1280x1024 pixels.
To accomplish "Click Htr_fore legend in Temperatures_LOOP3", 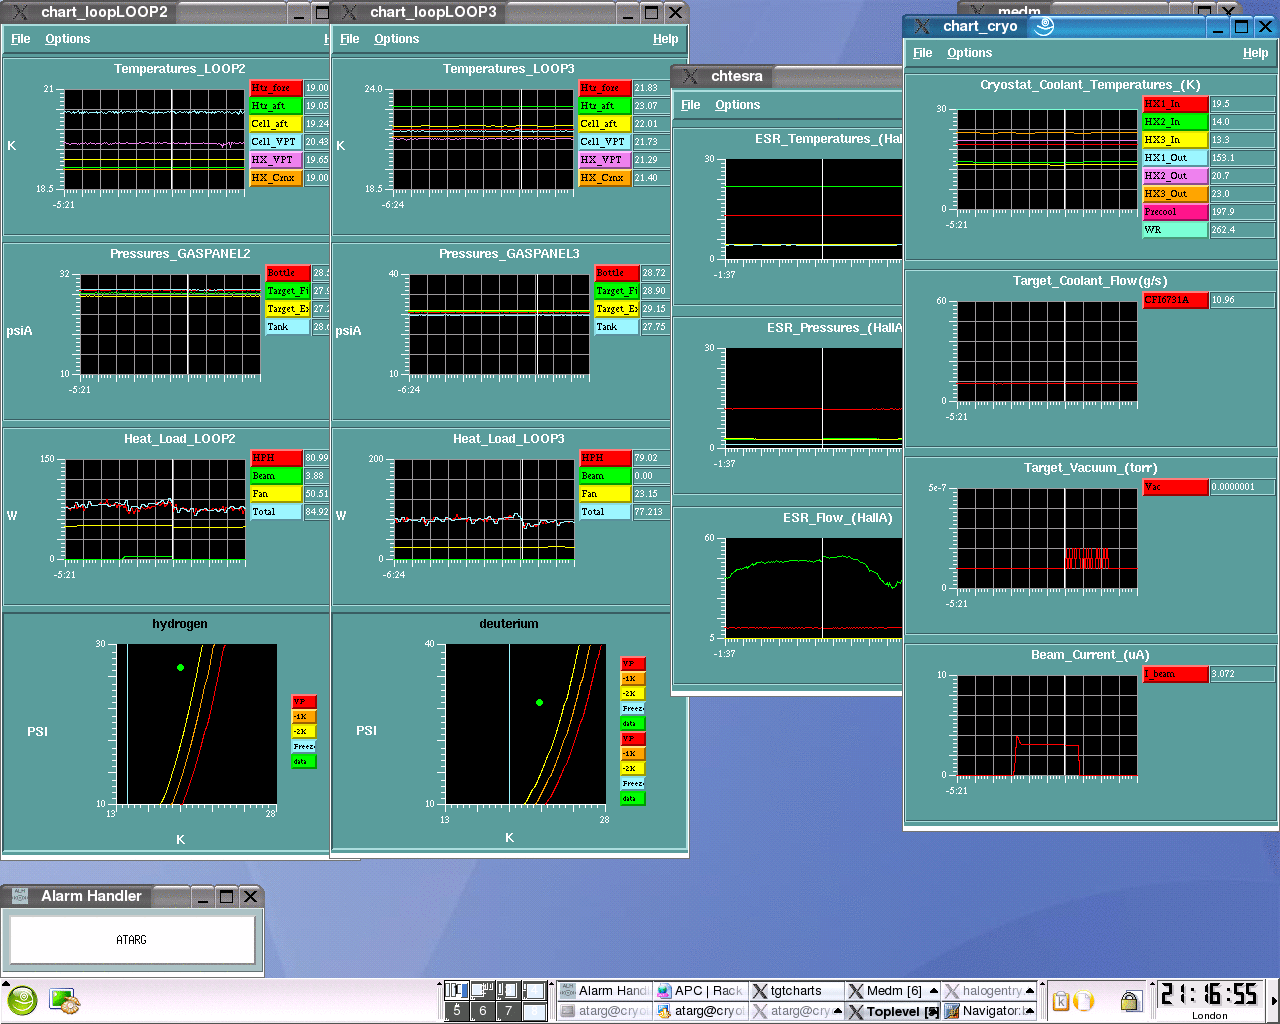I will (605, 88).
